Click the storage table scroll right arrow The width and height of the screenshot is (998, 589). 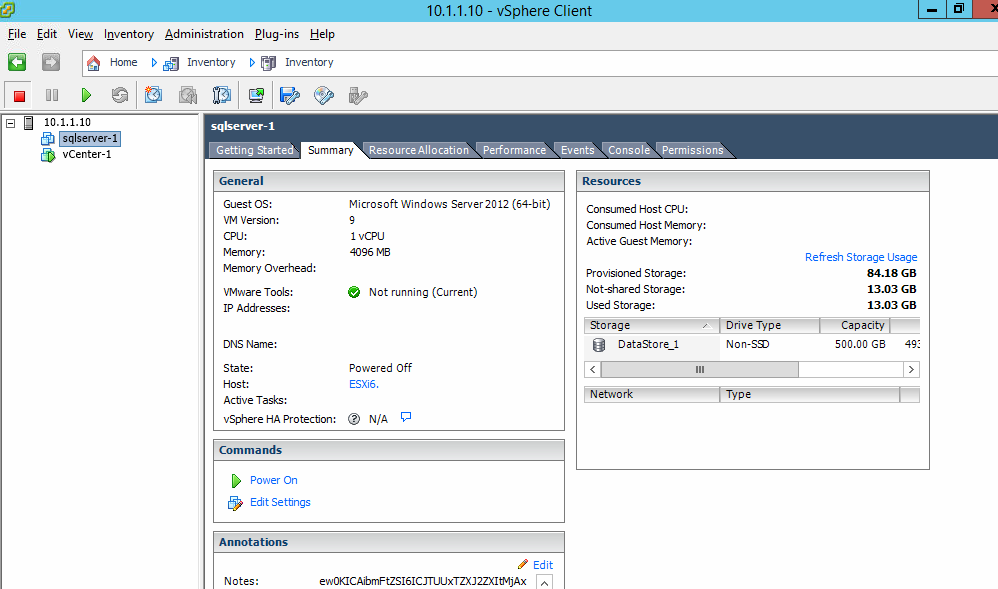coord(911,369)
